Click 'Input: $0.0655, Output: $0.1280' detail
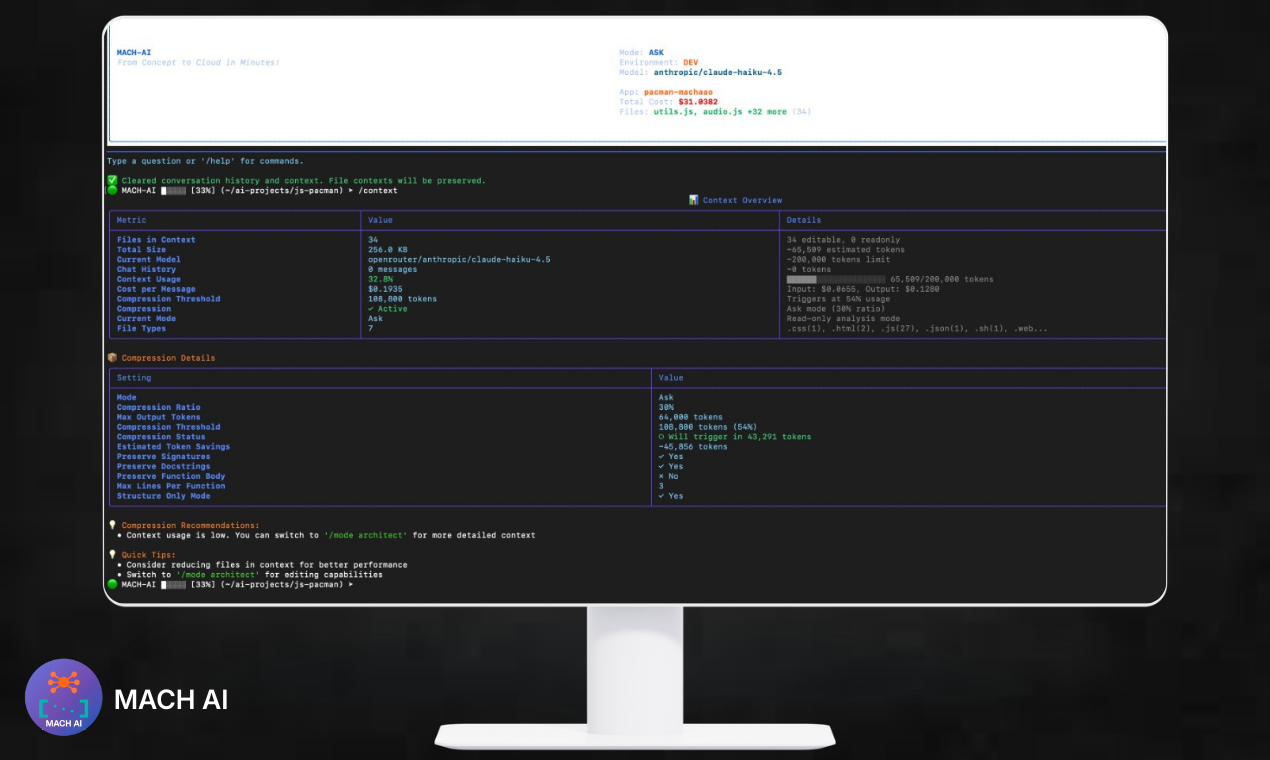This screenshot has height=760, width=1270. pos(863,289)
